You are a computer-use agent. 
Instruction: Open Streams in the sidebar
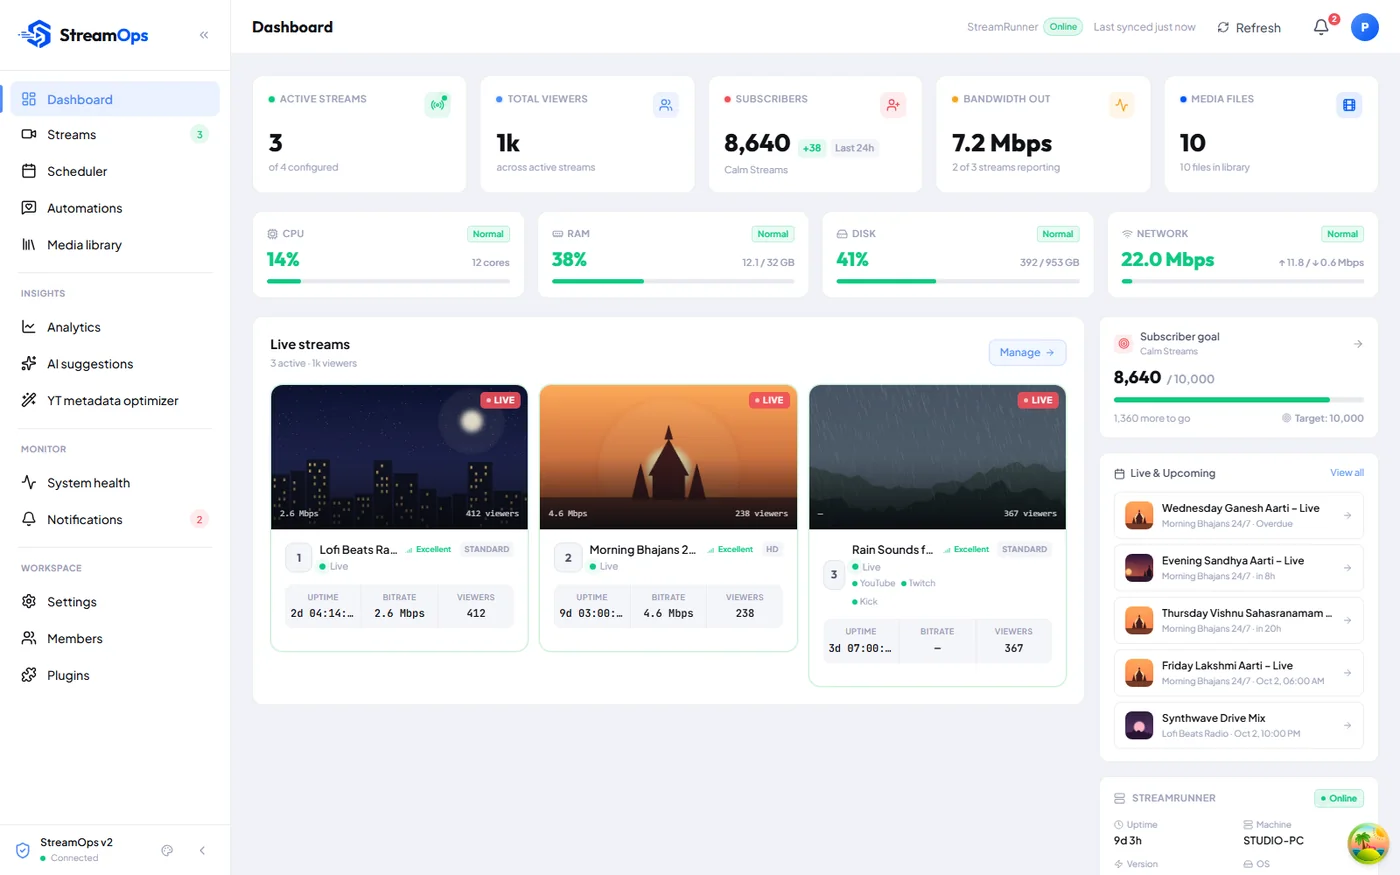(114, 135)
